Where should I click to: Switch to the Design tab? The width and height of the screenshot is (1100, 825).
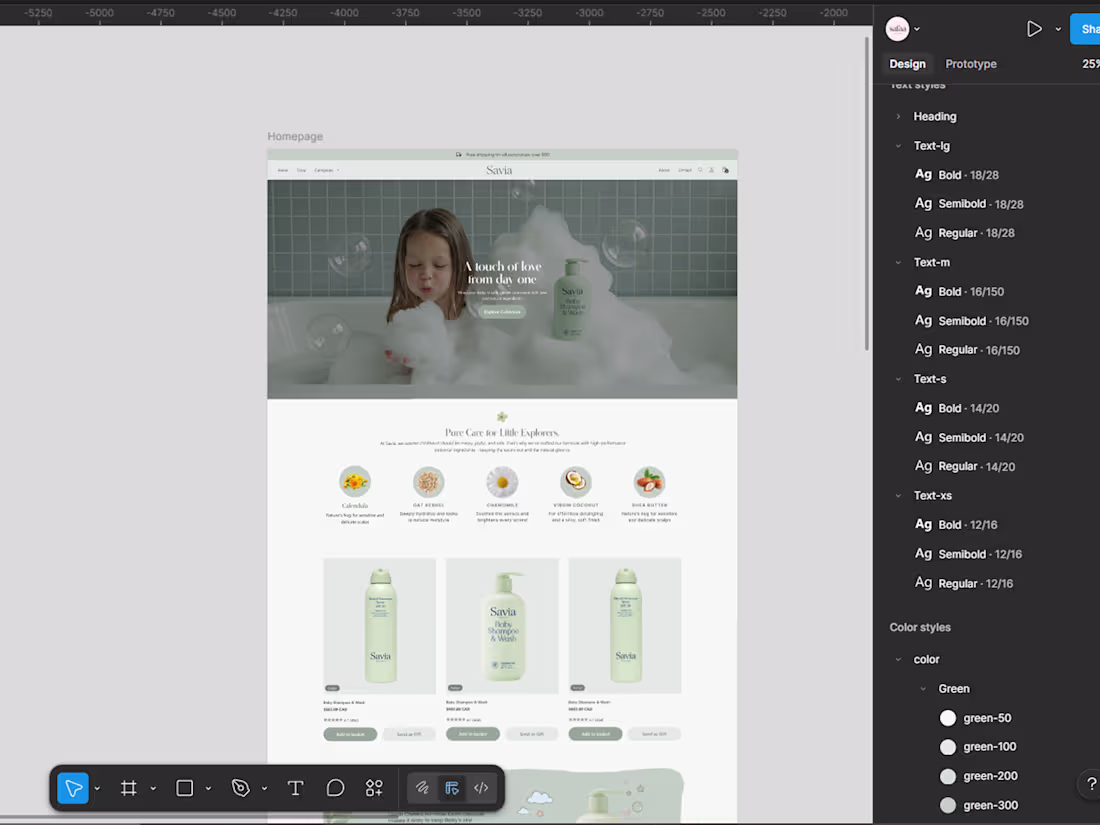[x=907, y=64]
